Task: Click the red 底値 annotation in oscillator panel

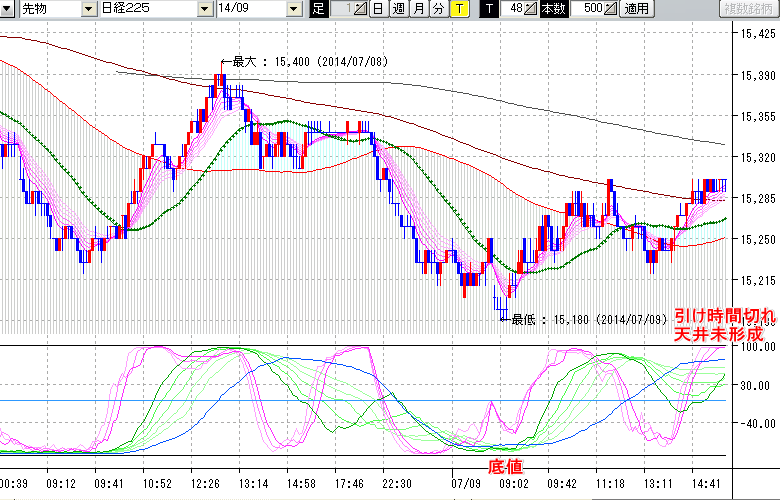Action: tap(504, 467)
